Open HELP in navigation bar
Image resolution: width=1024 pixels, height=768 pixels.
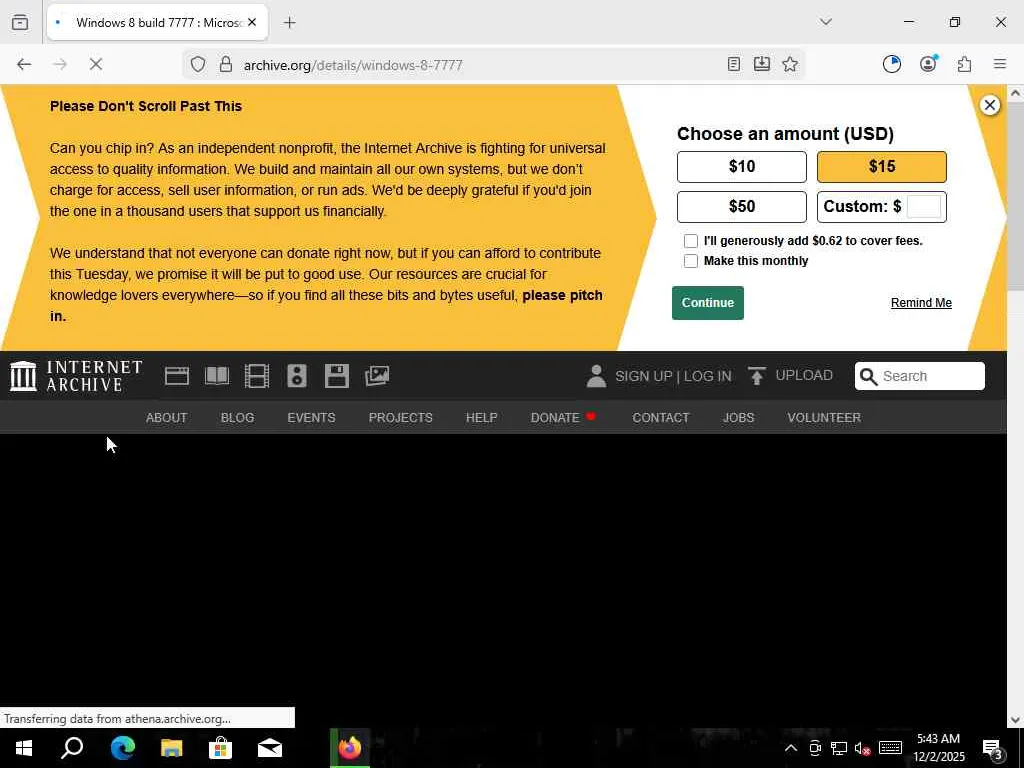[481, 418]
